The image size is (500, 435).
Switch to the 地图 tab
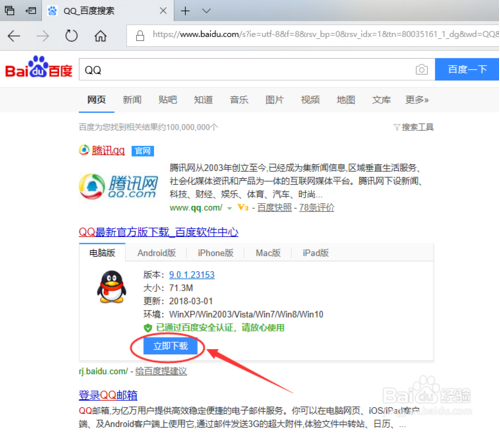click(x=346, y=100)
